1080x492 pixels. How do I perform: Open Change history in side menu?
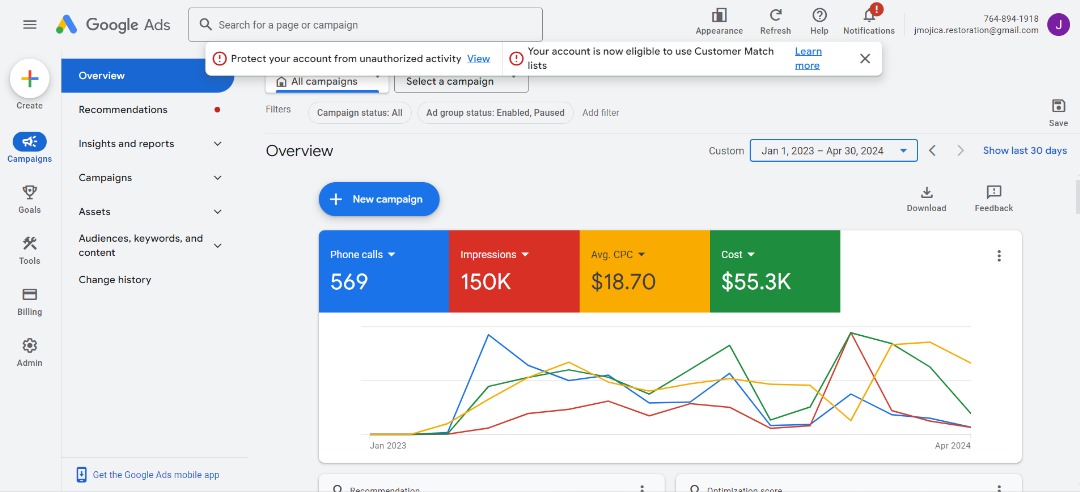tap(115, 280)
